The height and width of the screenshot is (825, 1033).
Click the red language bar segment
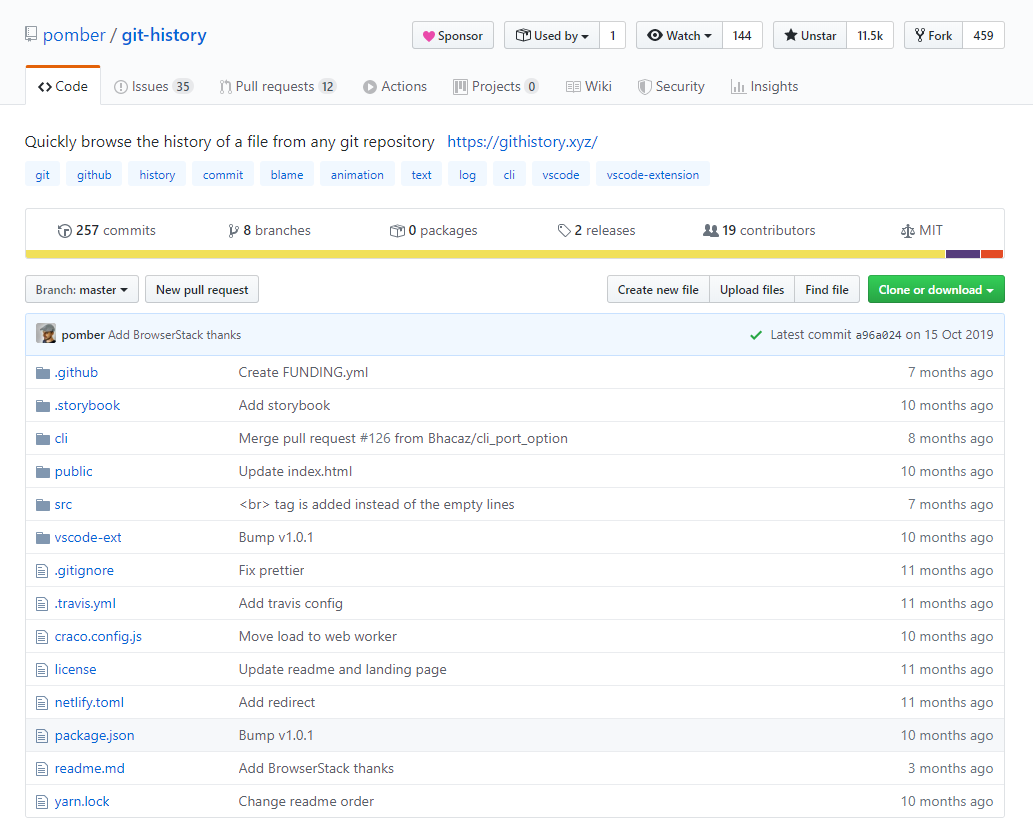[x=992, y=254]
